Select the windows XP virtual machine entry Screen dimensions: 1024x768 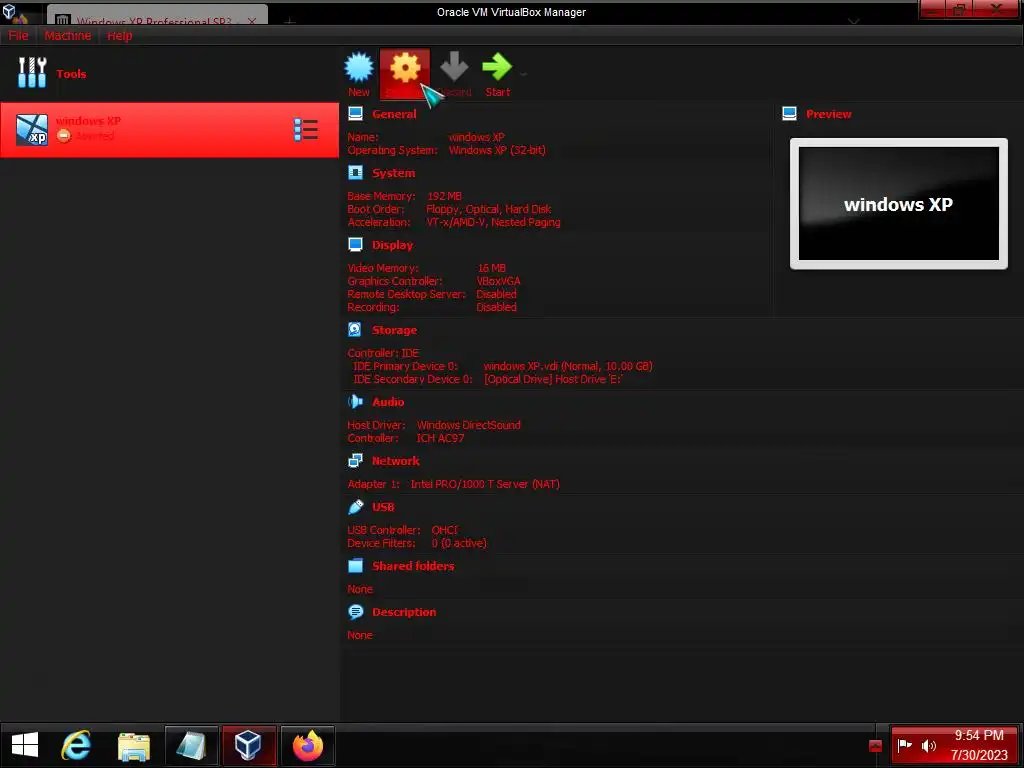pyautogui.click(x=169, y=129)
